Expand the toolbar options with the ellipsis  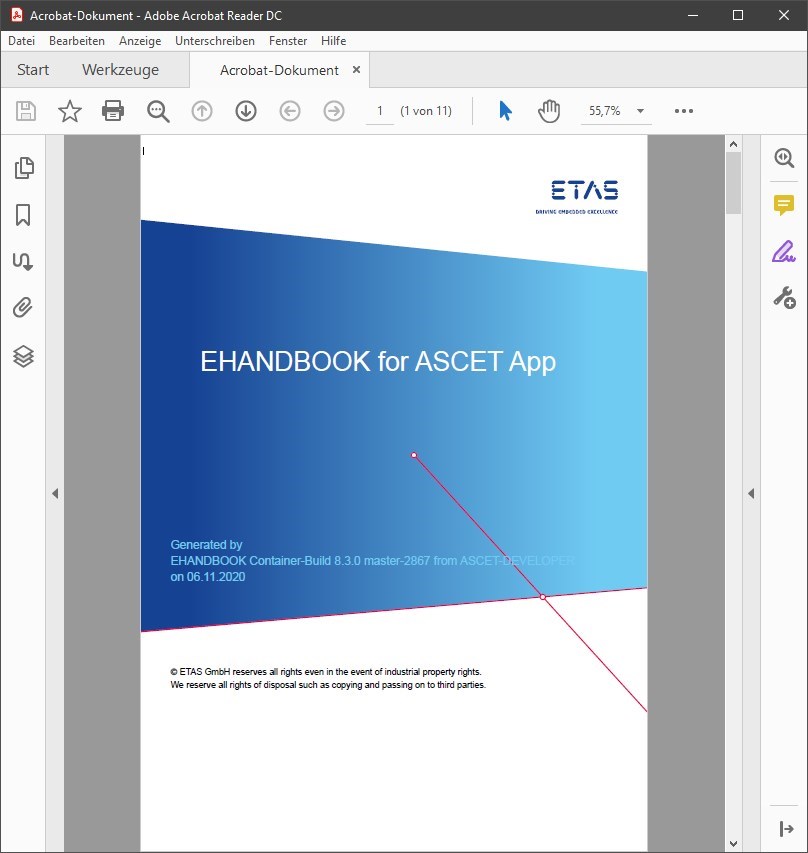pos(683,111)
